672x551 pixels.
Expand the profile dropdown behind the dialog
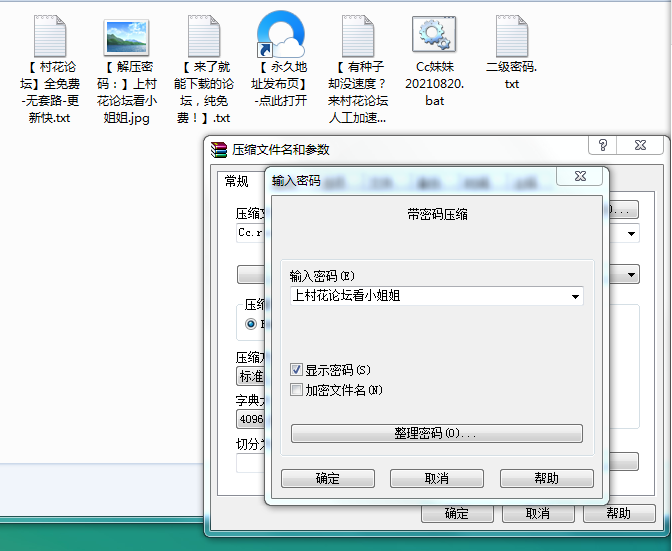coord(631,274)
